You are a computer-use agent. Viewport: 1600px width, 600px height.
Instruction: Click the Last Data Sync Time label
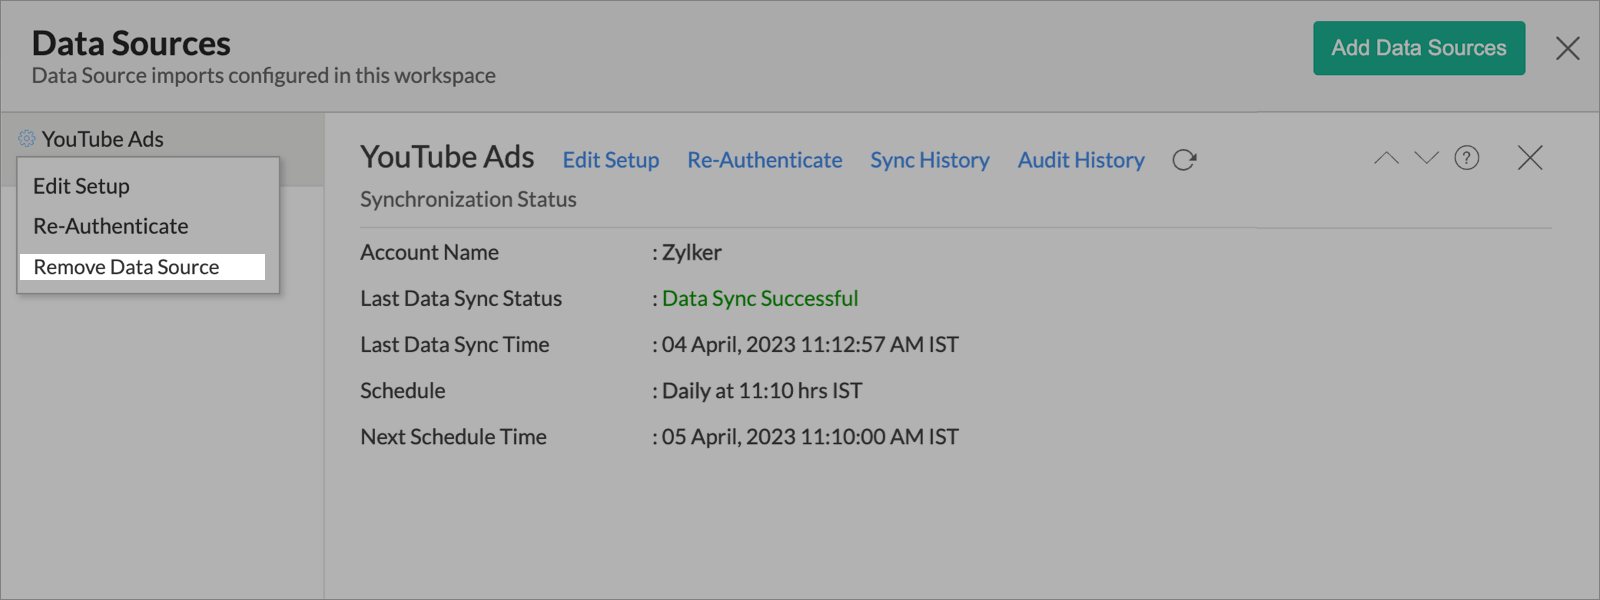coord(455,344)
